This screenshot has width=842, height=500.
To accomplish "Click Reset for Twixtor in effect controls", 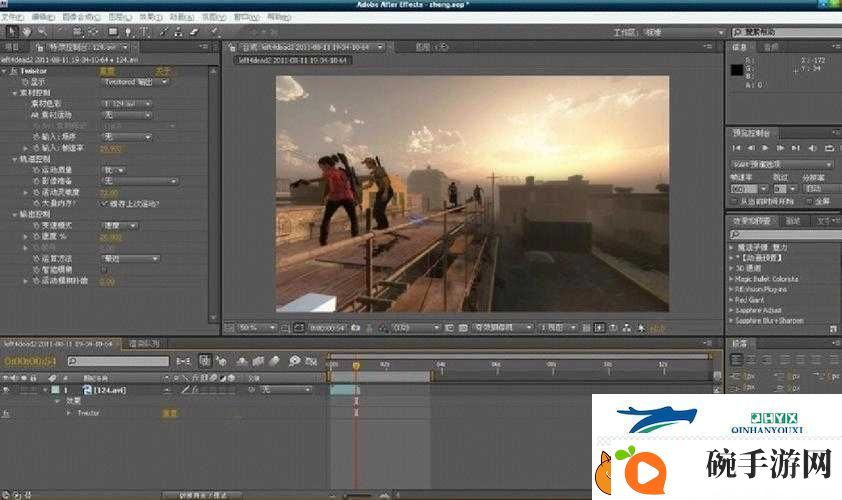I will tap(107, 71).
